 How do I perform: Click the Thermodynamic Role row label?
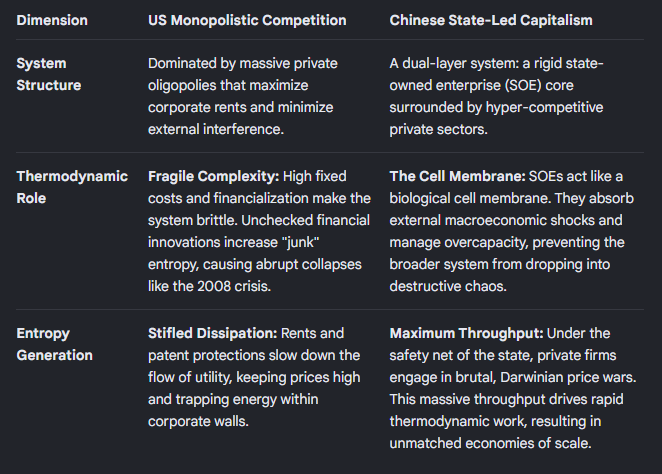pyautogui.click(x=72, y=187)
